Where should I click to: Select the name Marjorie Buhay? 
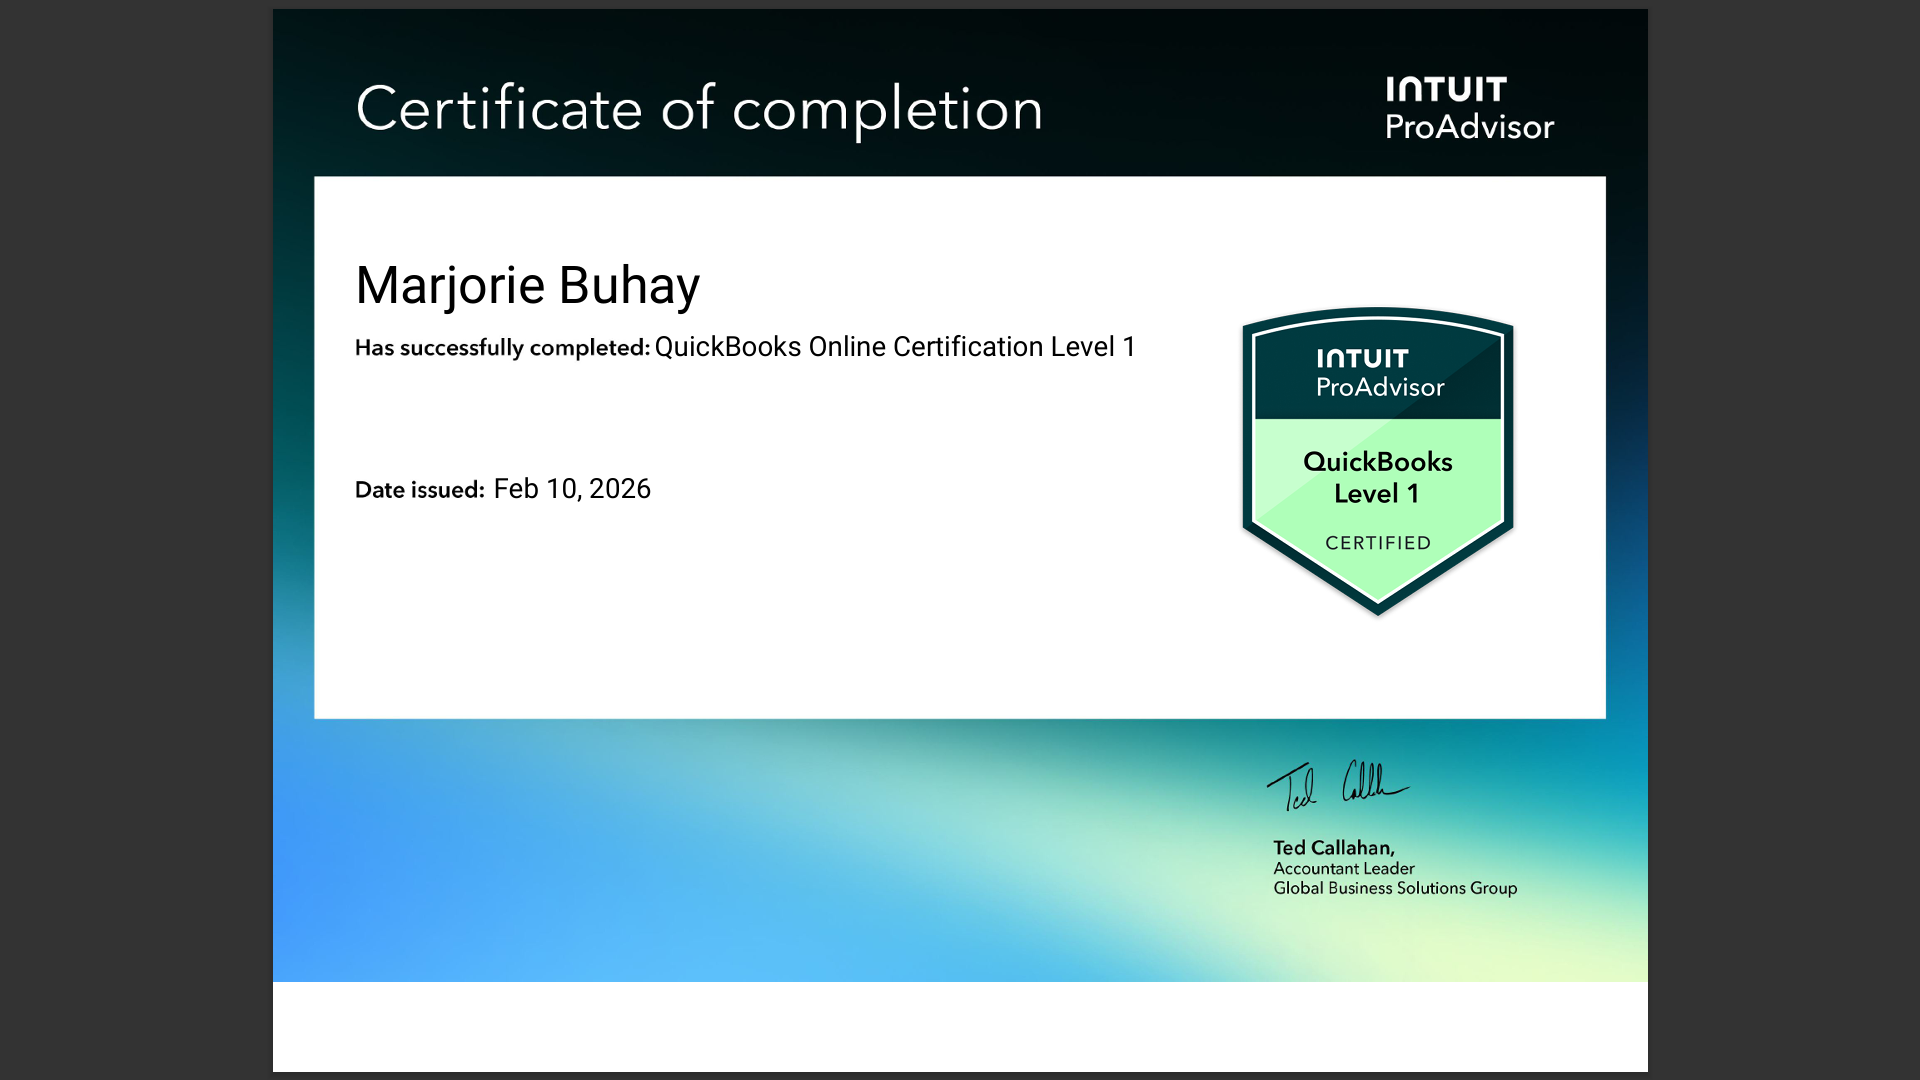(x=528, y=285)
